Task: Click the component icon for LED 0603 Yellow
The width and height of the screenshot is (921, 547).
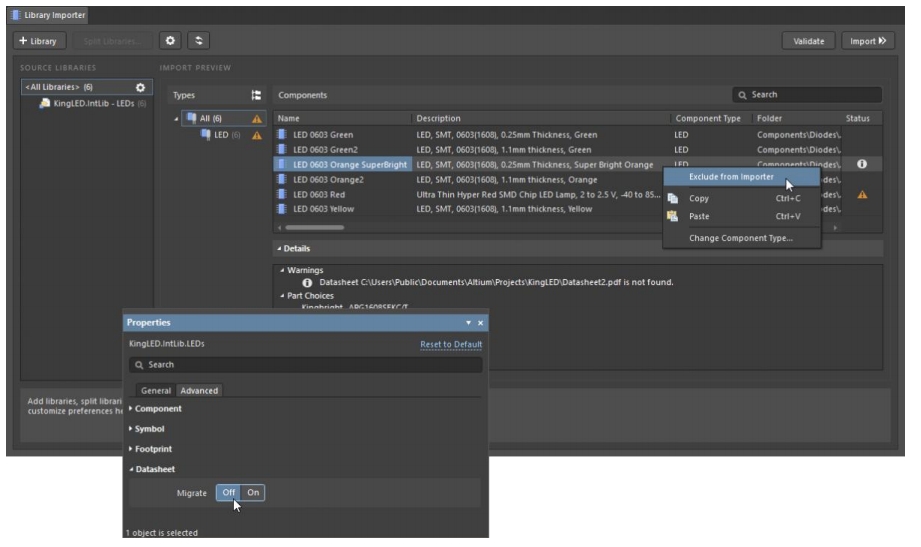Action: pos(282,209)
